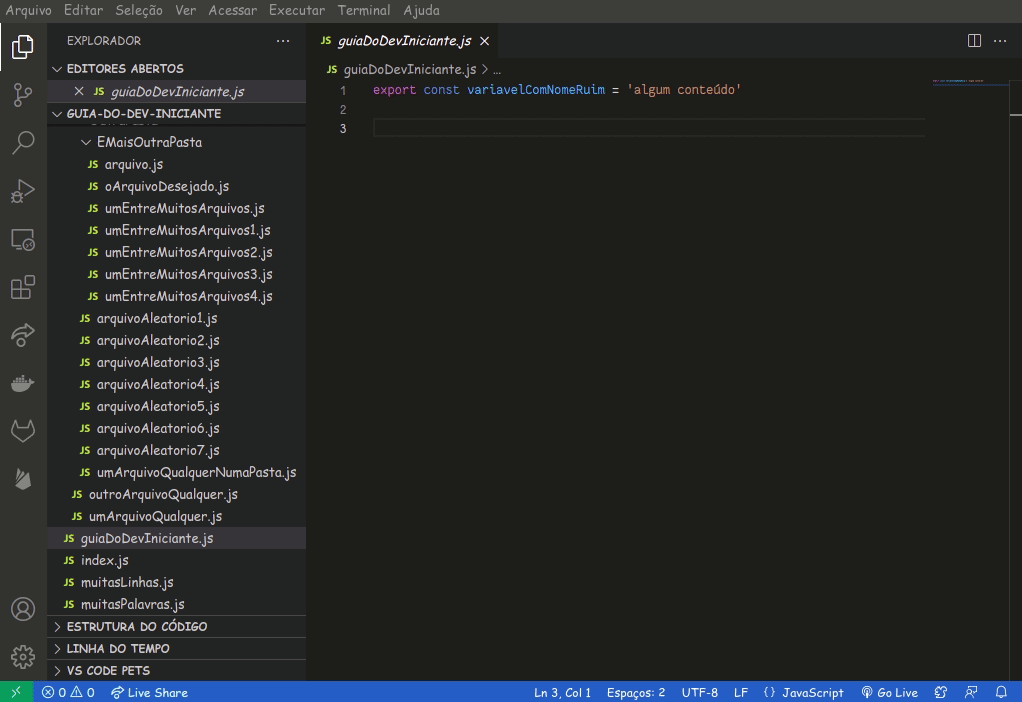Close the guiaDoDevIniciante.js editor tab
This screenshot has width=1022, height=702.
coord(485,41)
